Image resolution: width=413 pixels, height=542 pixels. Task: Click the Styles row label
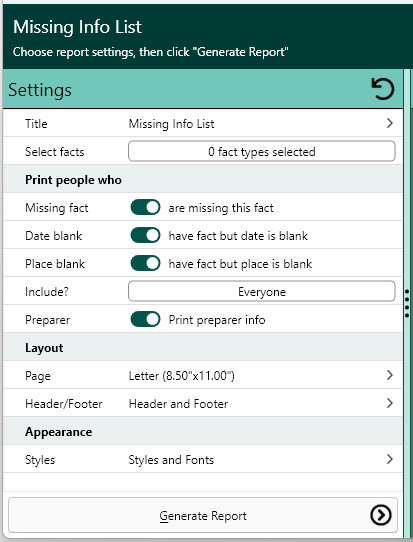(40, 460)
